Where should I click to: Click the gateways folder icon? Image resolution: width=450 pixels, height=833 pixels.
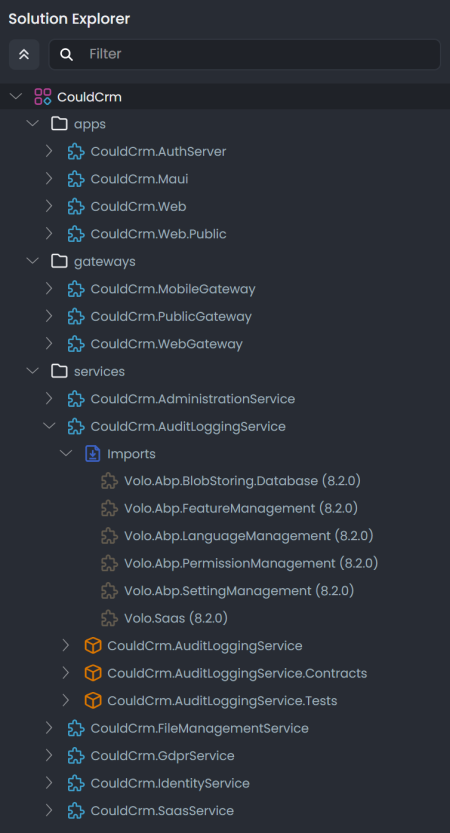pyautogui.click(x=59, y=261)
